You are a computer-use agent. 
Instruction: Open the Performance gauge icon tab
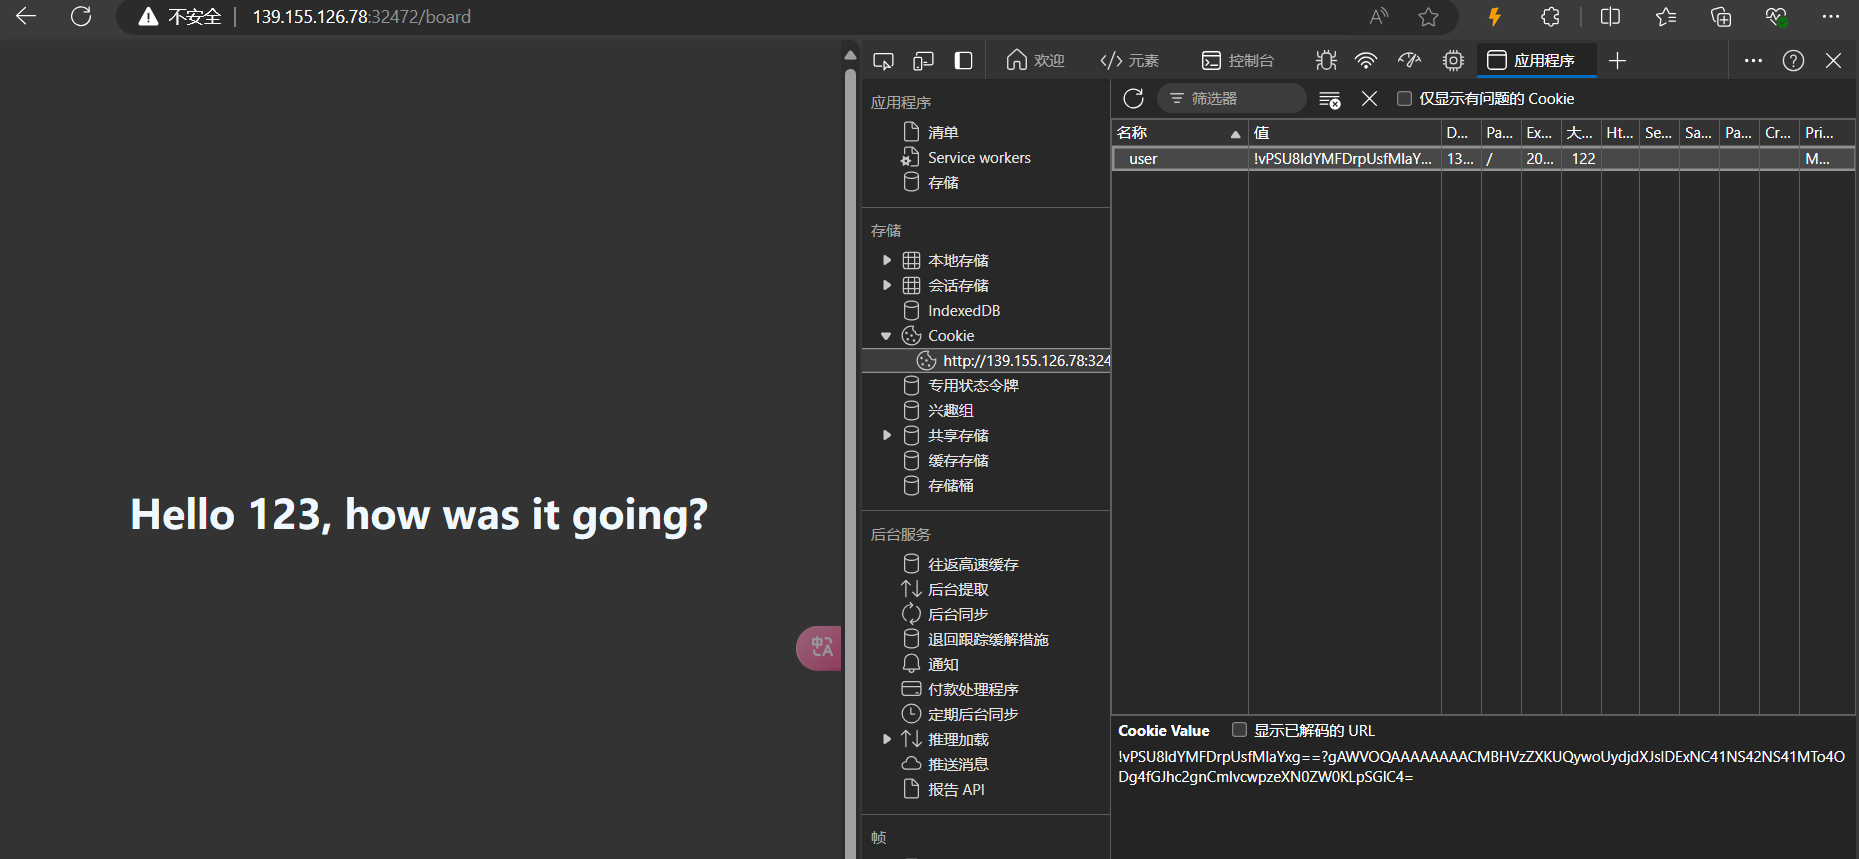click(1409, 61)
